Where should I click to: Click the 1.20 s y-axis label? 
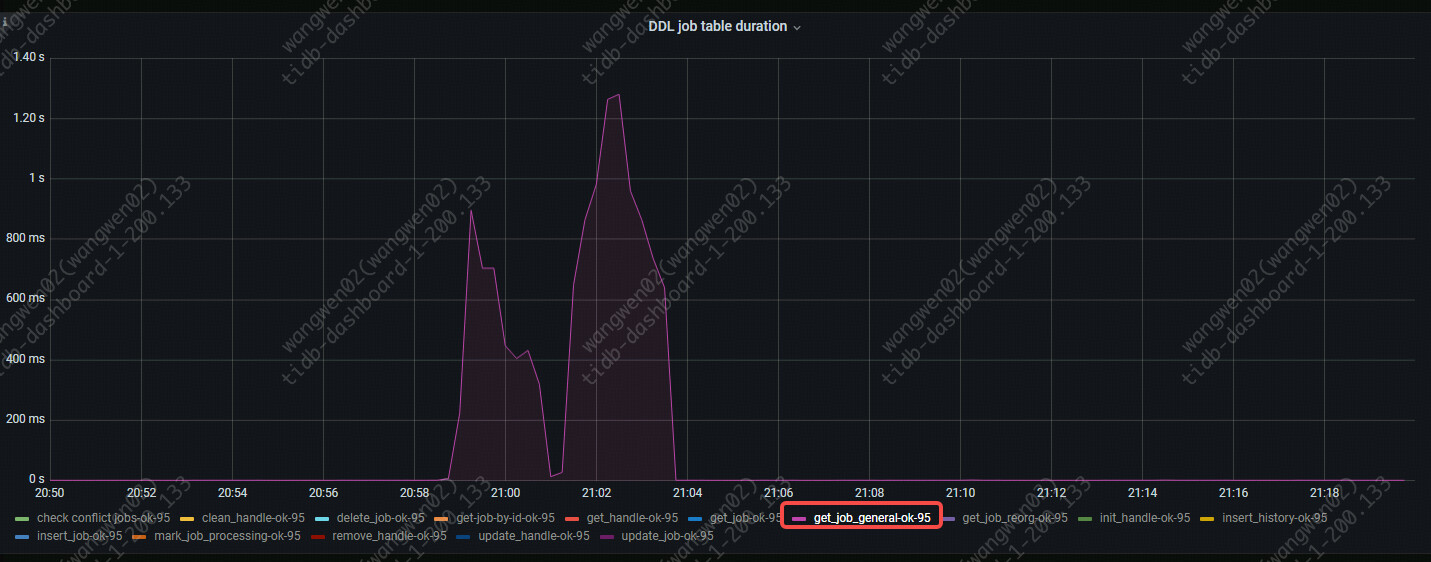click(x=29, y=118)
